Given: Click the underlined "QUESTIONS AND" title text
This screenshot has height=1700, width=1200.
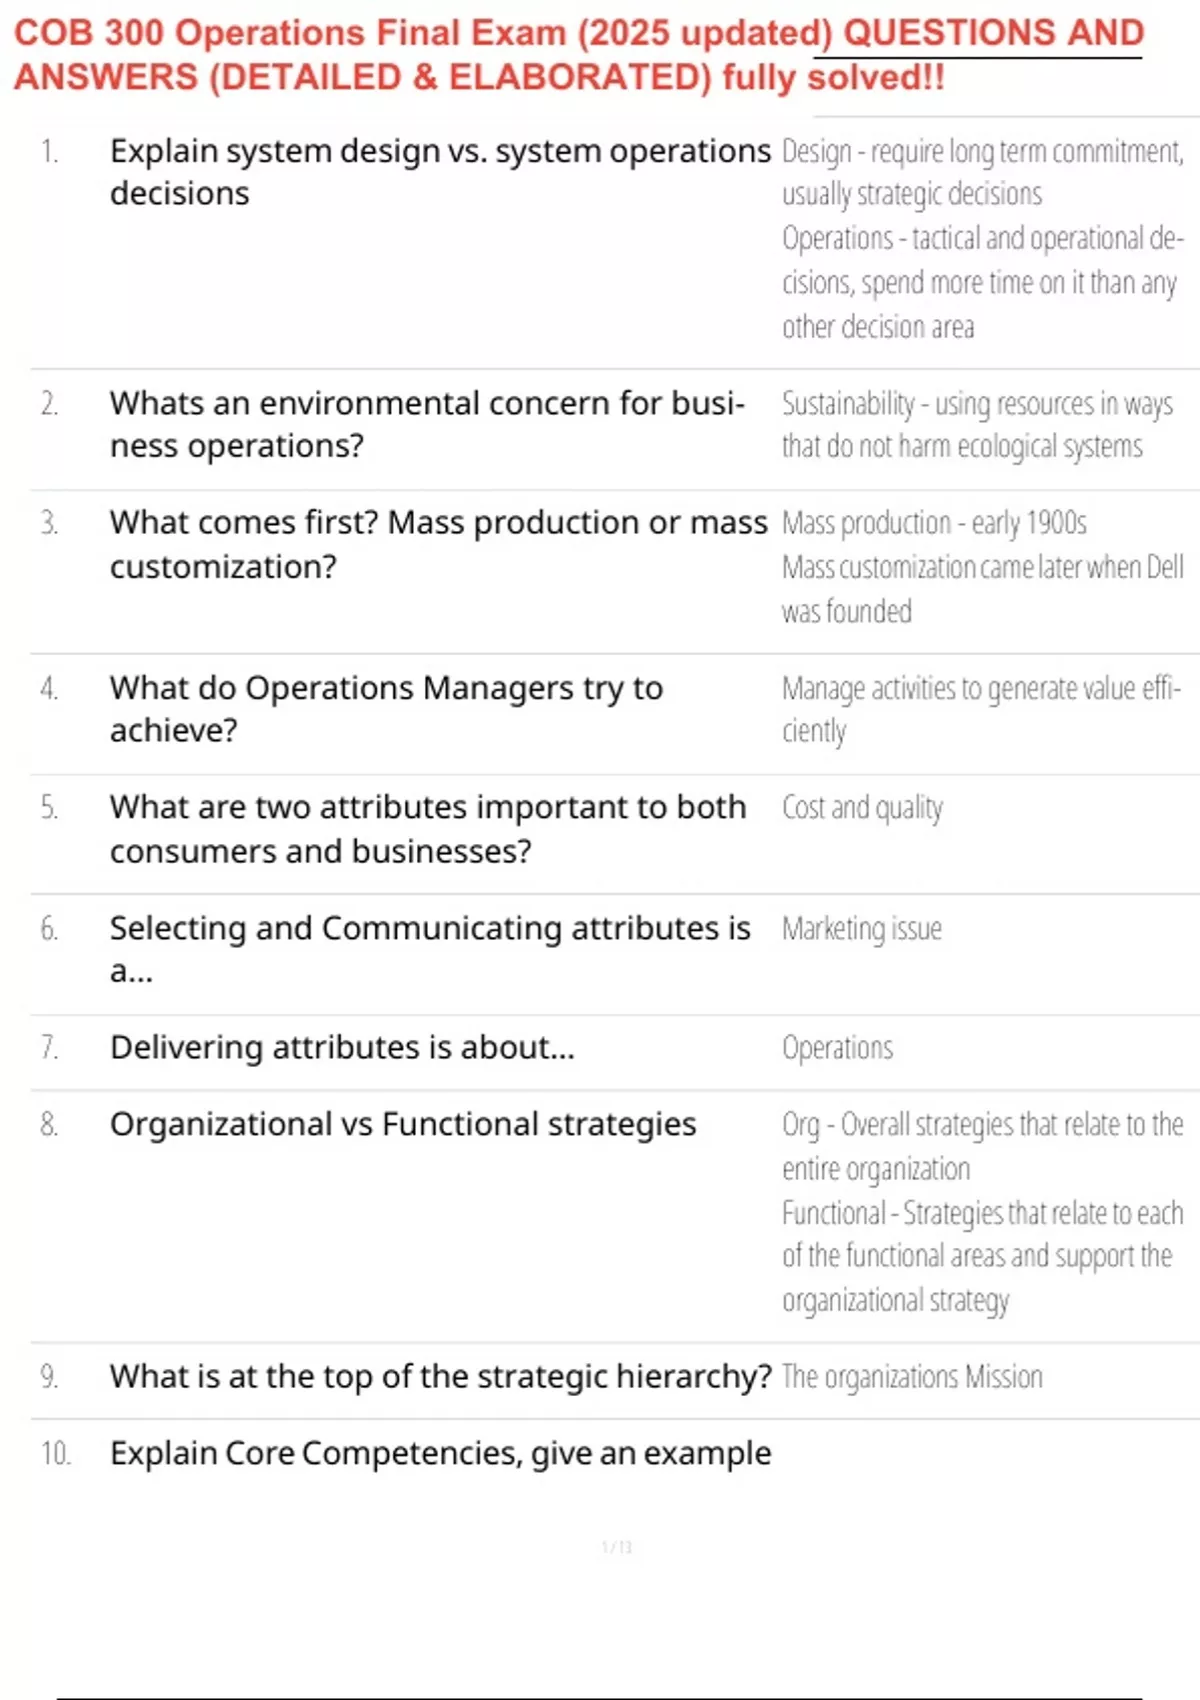Looking at the screenshot, I should tap(993, 33).
